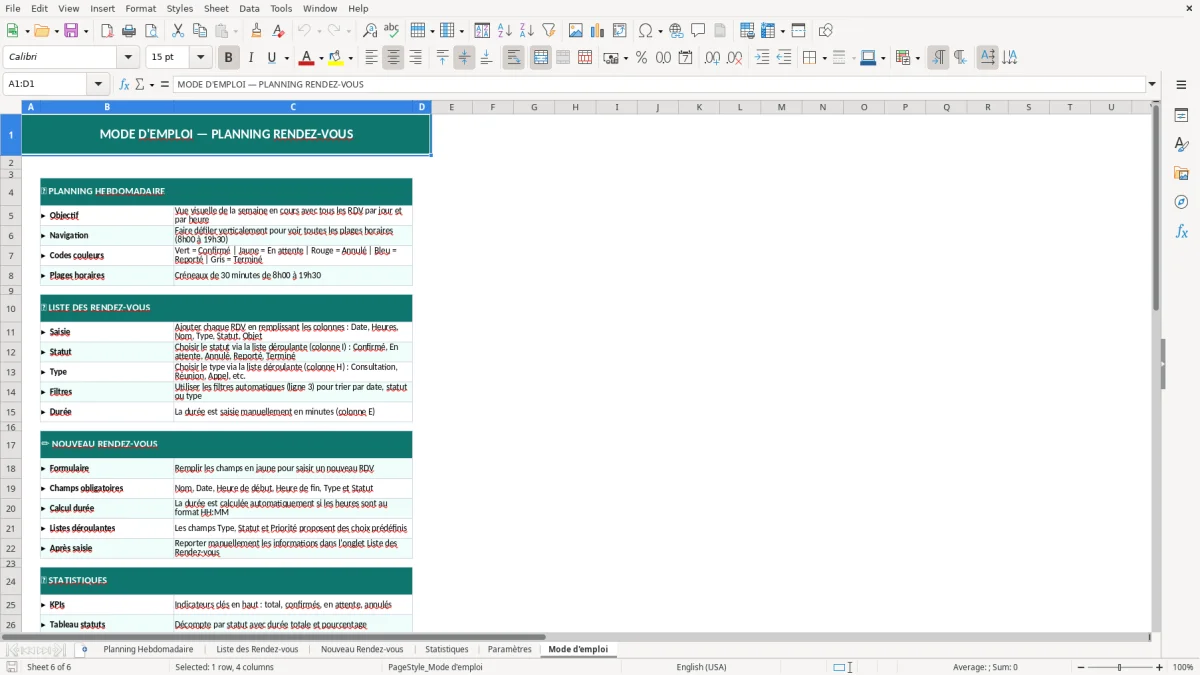Toggle Wrap Text button
The width and height of the screenshot is (1200, 675).
pos(513,58)
